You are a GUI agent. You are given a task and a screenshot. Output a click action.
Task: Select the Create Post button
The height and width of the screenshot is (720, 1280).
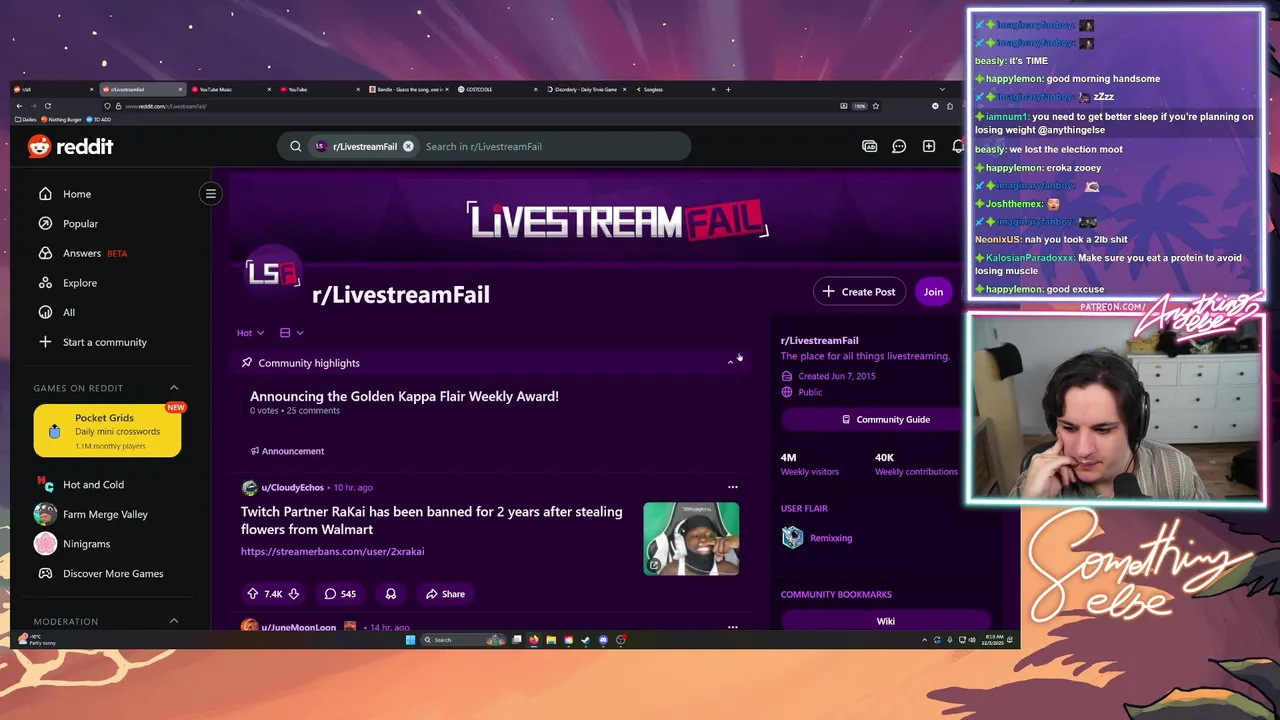pyautogui.click(x=859, y=292)
